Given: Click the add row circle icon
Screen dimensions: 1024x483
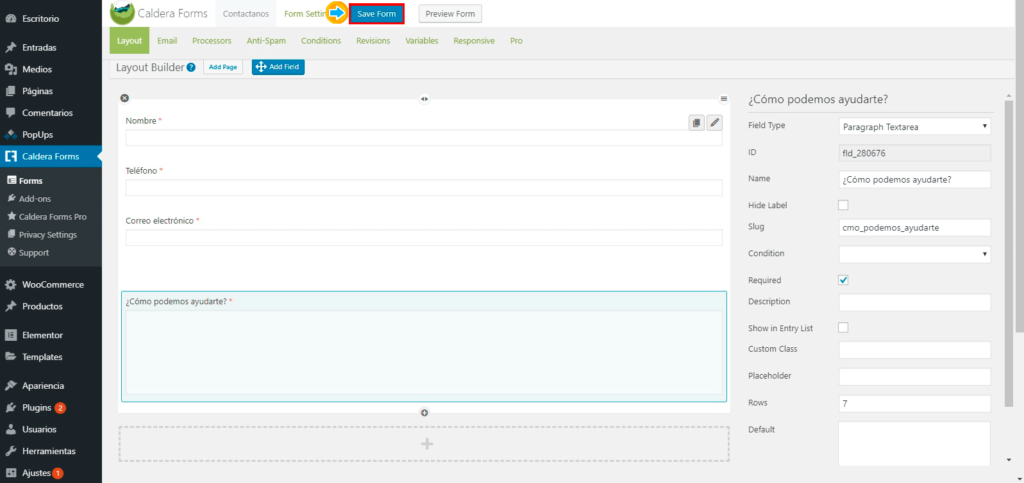Looking at the screenshot, I should [424, 412].
